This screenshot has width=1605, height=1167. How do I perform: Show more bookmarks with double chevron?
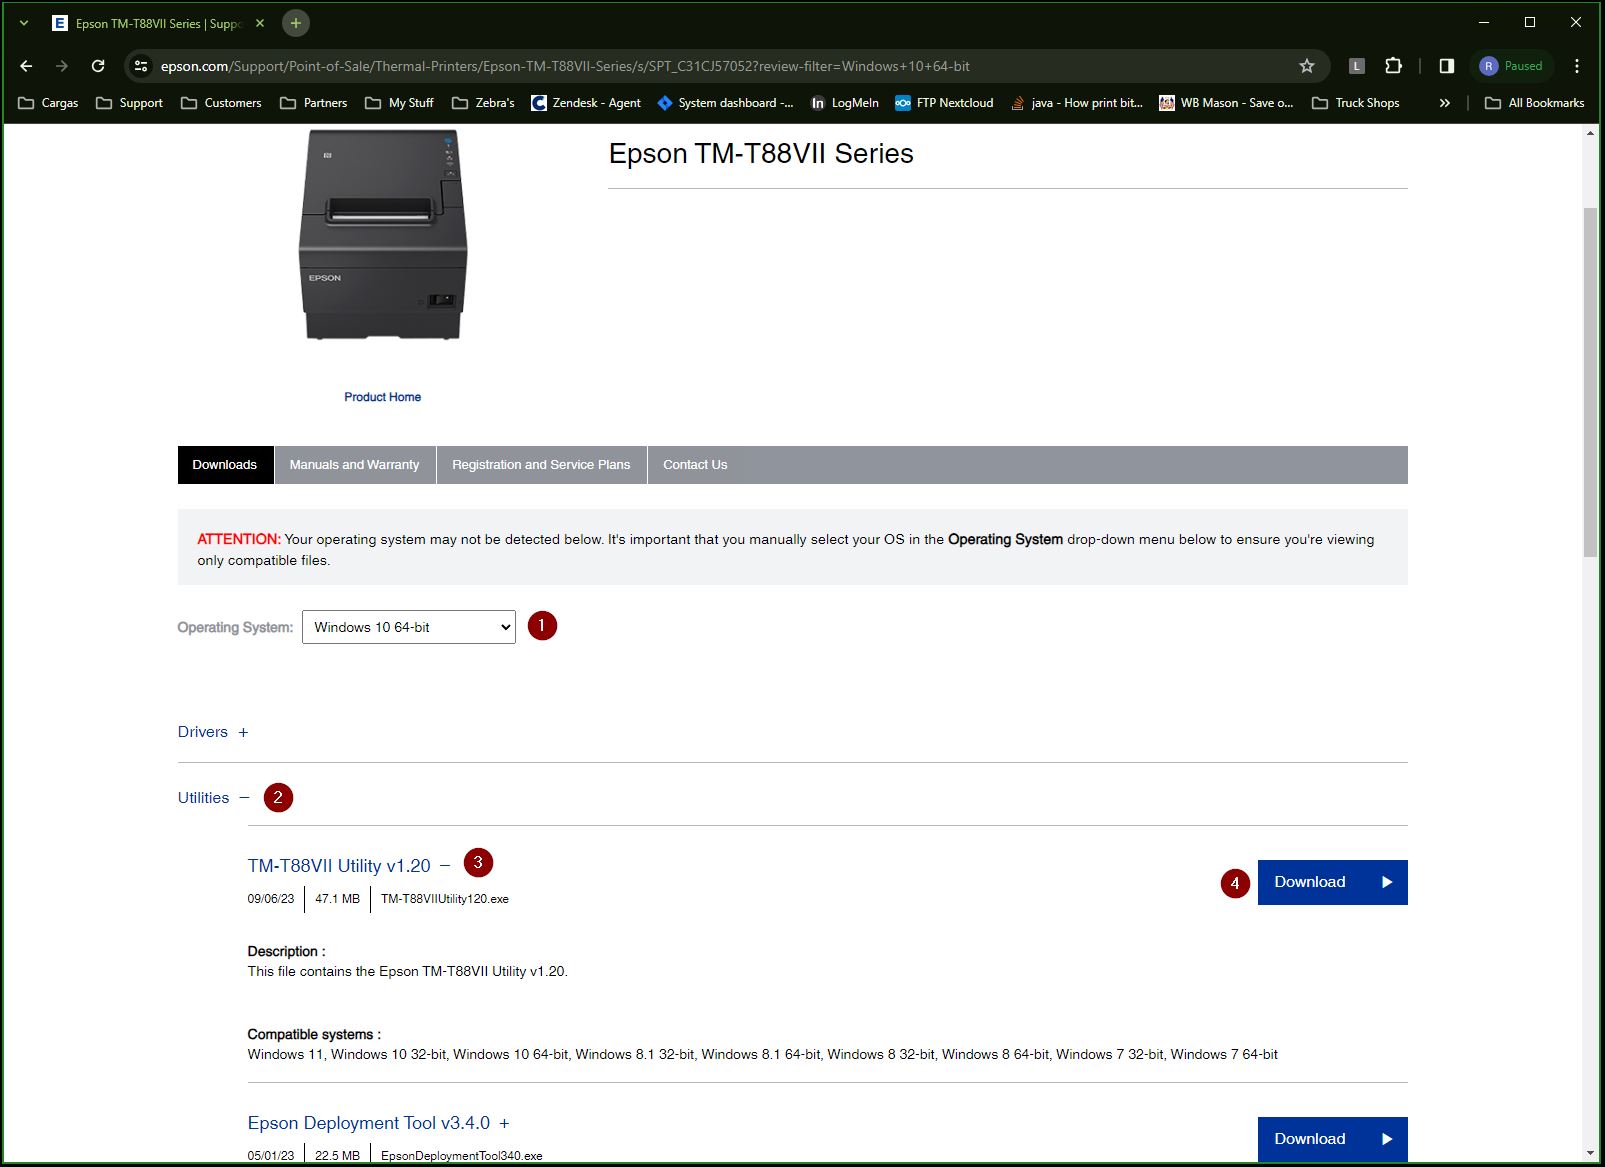click(1444, 103)
